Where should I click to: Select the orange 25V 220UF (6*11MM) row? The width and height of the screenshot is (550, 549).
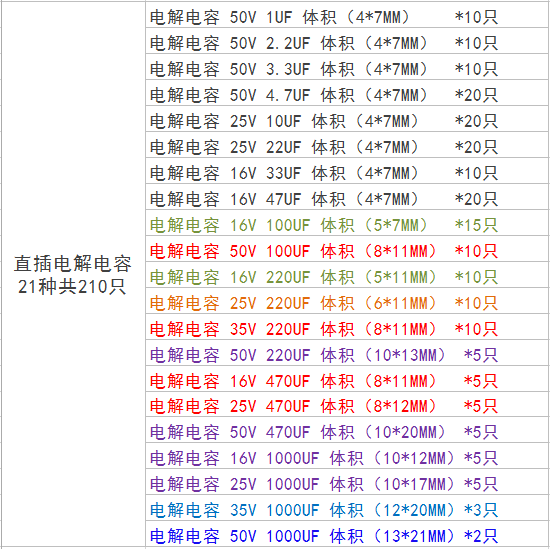coord(348,300)
